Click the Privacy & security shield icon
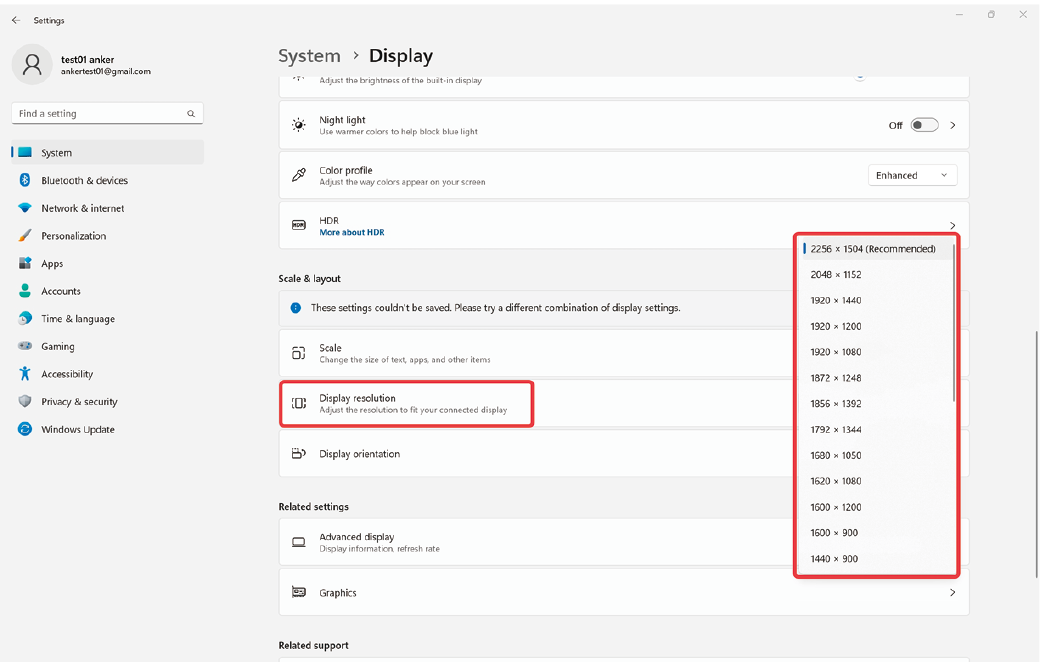Viewport: 1043px width, 662px height. (x=25, y=402)
